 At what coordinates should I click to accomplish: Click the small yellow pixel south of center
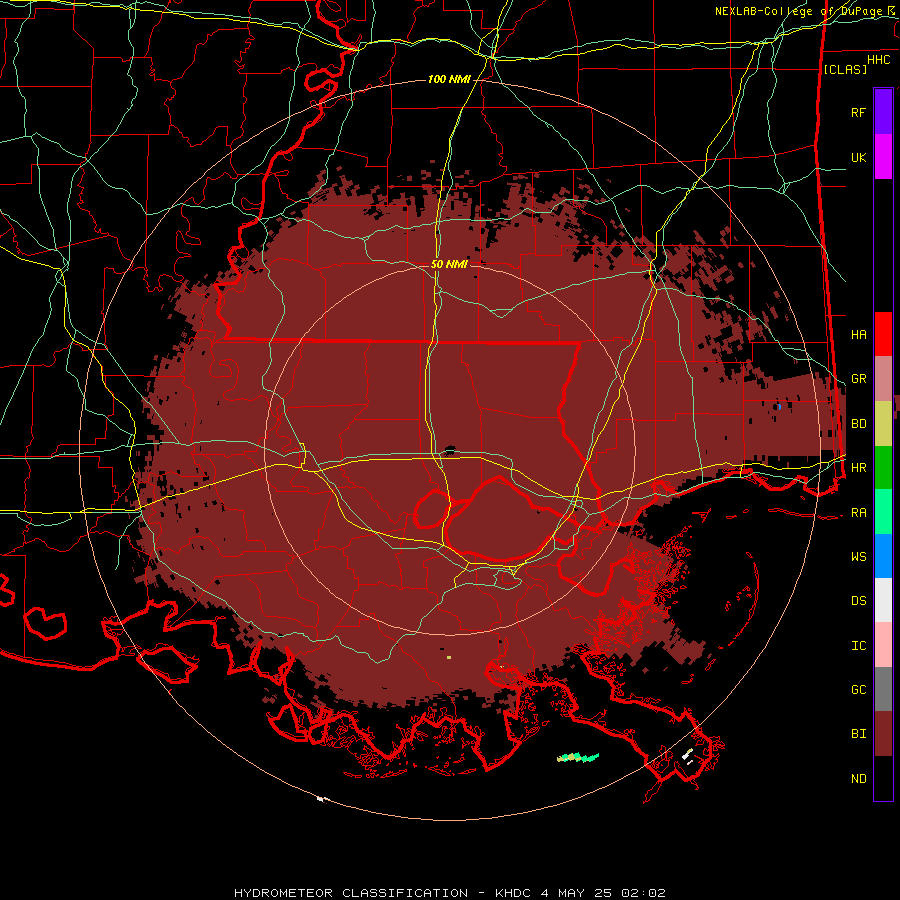[449, 657]
